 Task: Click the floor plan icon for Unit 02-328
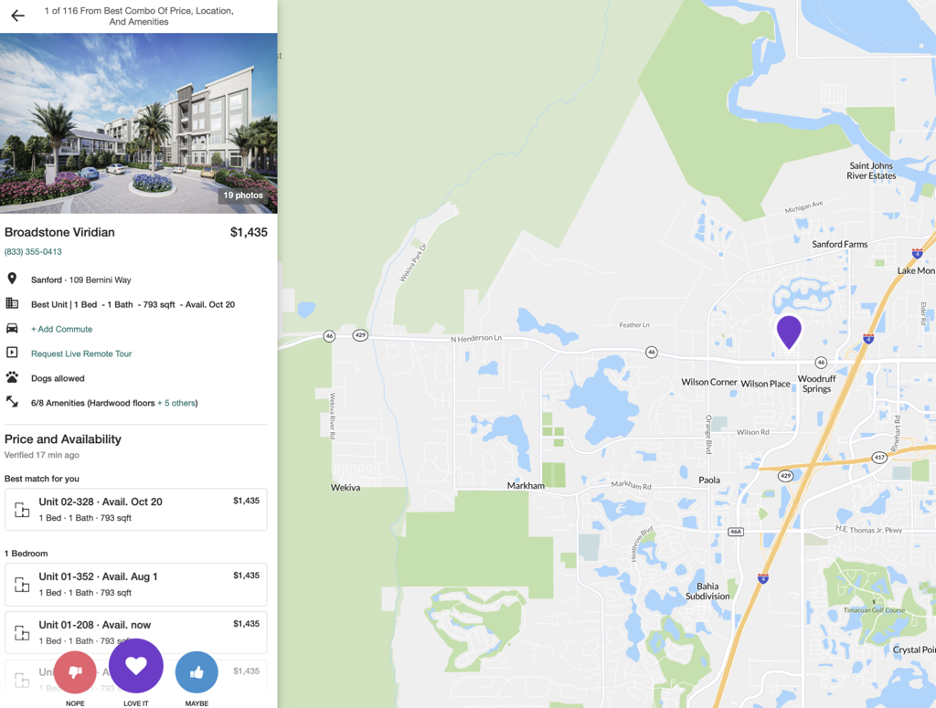pos(22,510)
